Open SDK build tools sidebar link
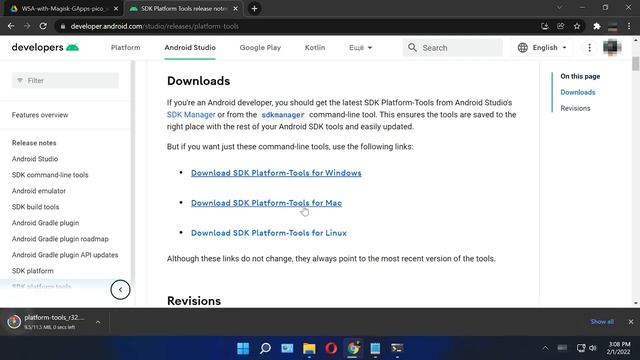Screen dimensions: 640x360 point(36,207)
